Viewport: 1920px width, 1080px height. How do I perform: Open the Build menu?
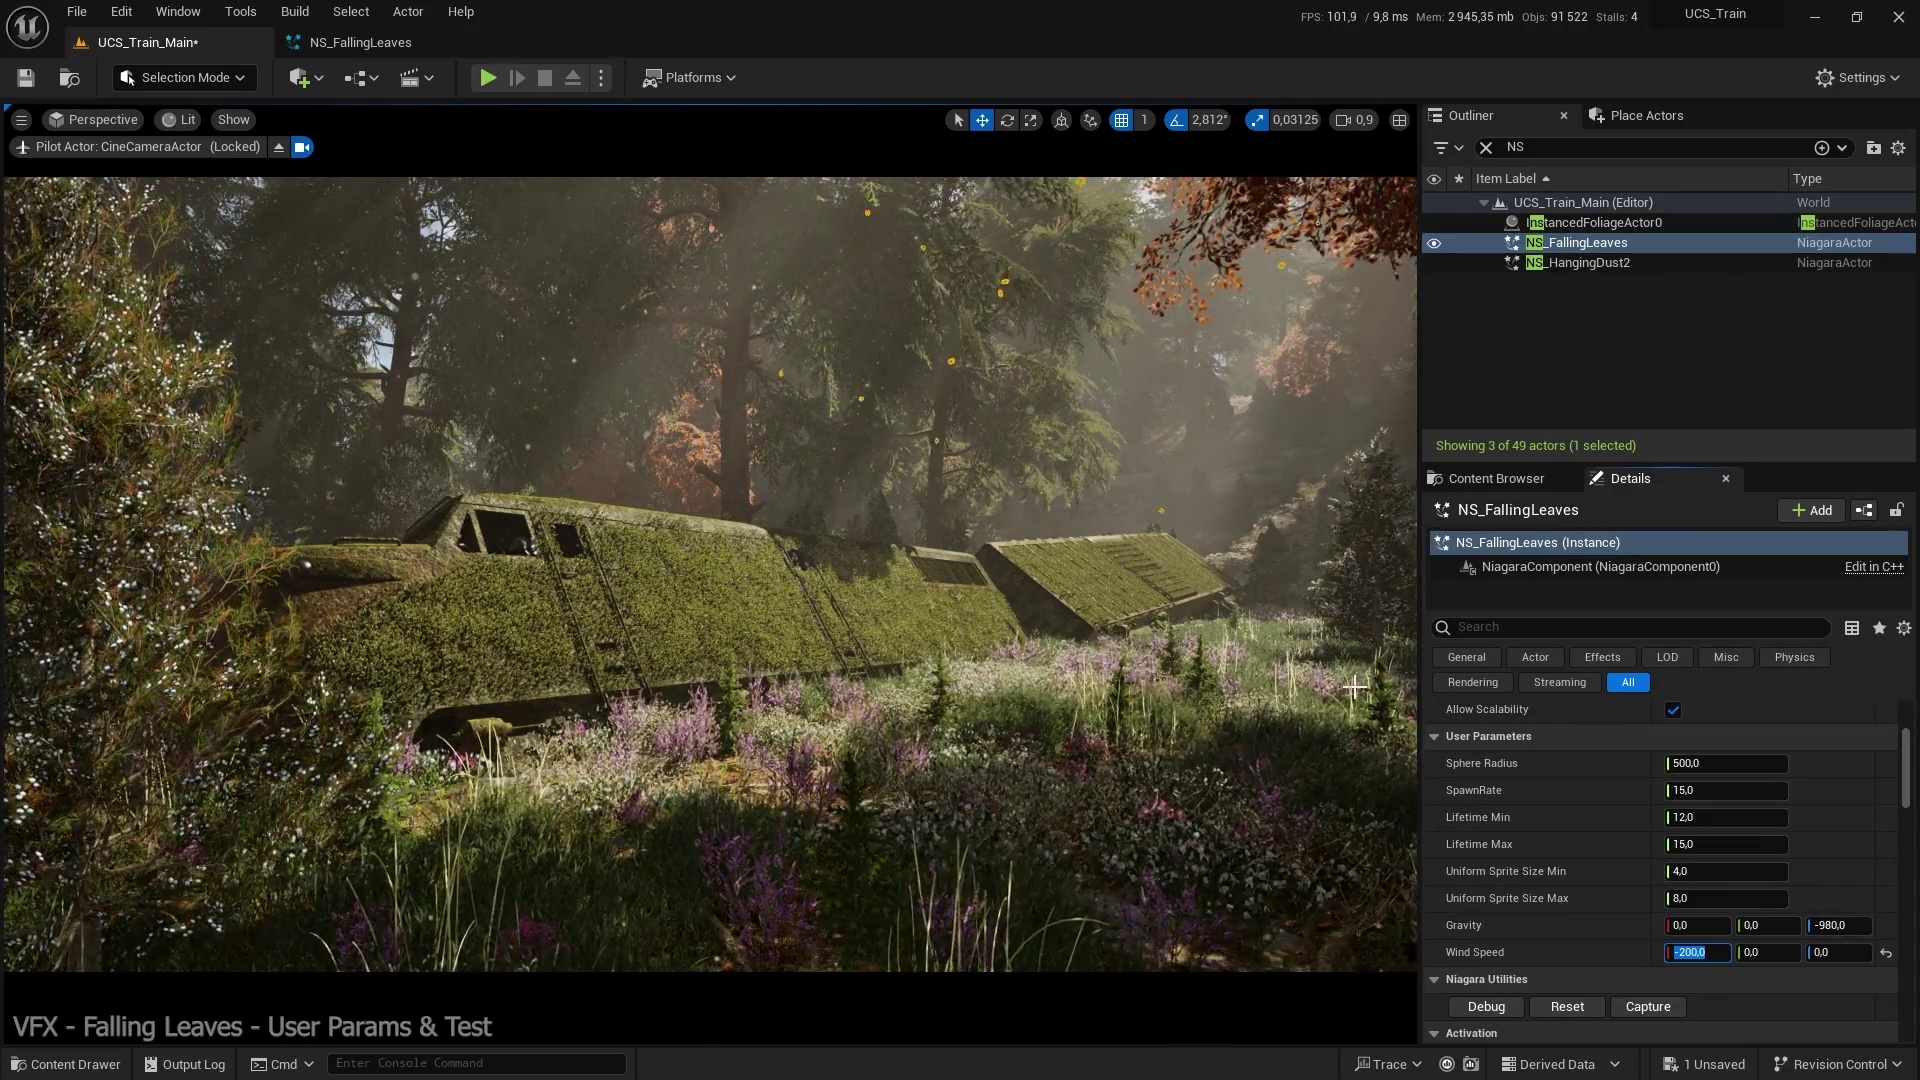[295, 12]
